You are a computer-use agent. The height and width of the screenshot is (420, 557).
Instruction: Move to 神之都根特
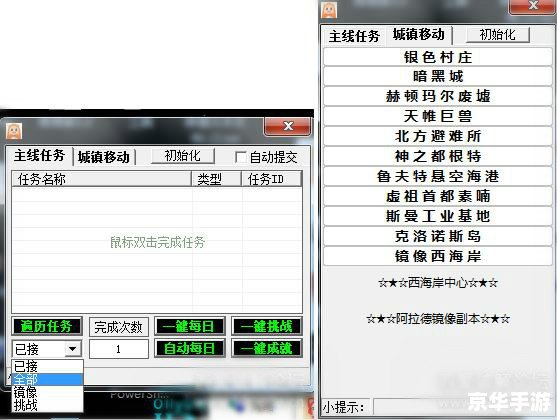pyautogui.click(x=438, y=156)
